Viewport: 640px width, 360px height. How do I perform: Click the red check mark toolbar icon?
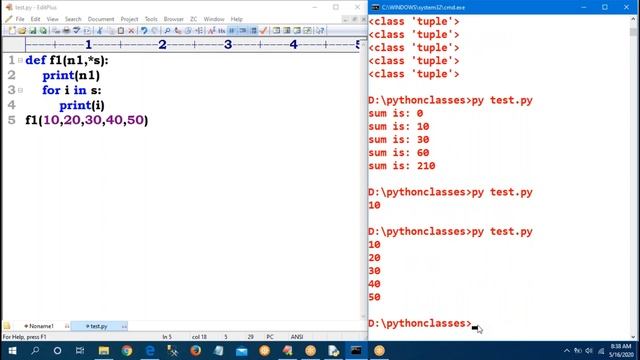(x=264, y=31)
